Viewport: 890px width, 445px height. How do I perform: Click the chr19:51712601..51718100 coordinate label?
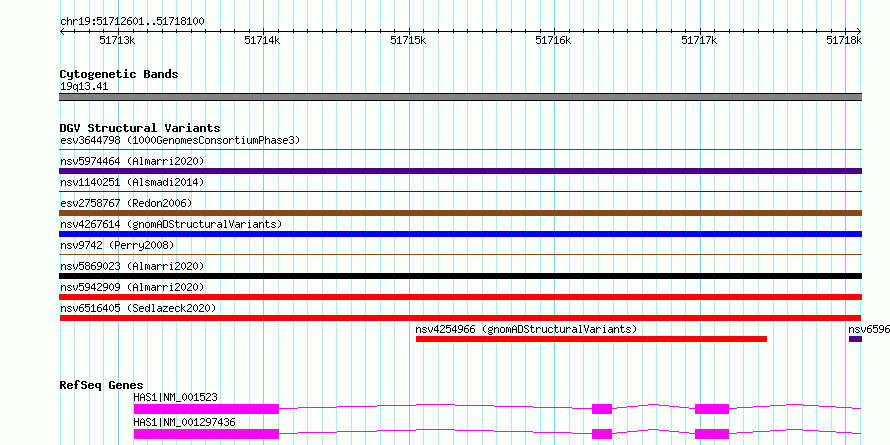(x=132, y=21)
